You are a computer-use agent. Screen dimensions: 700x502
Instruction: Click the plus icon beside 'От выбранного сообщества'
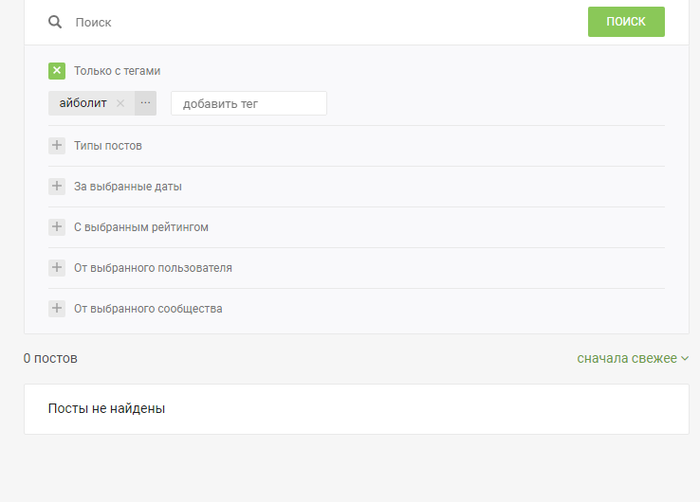point(57,309)
